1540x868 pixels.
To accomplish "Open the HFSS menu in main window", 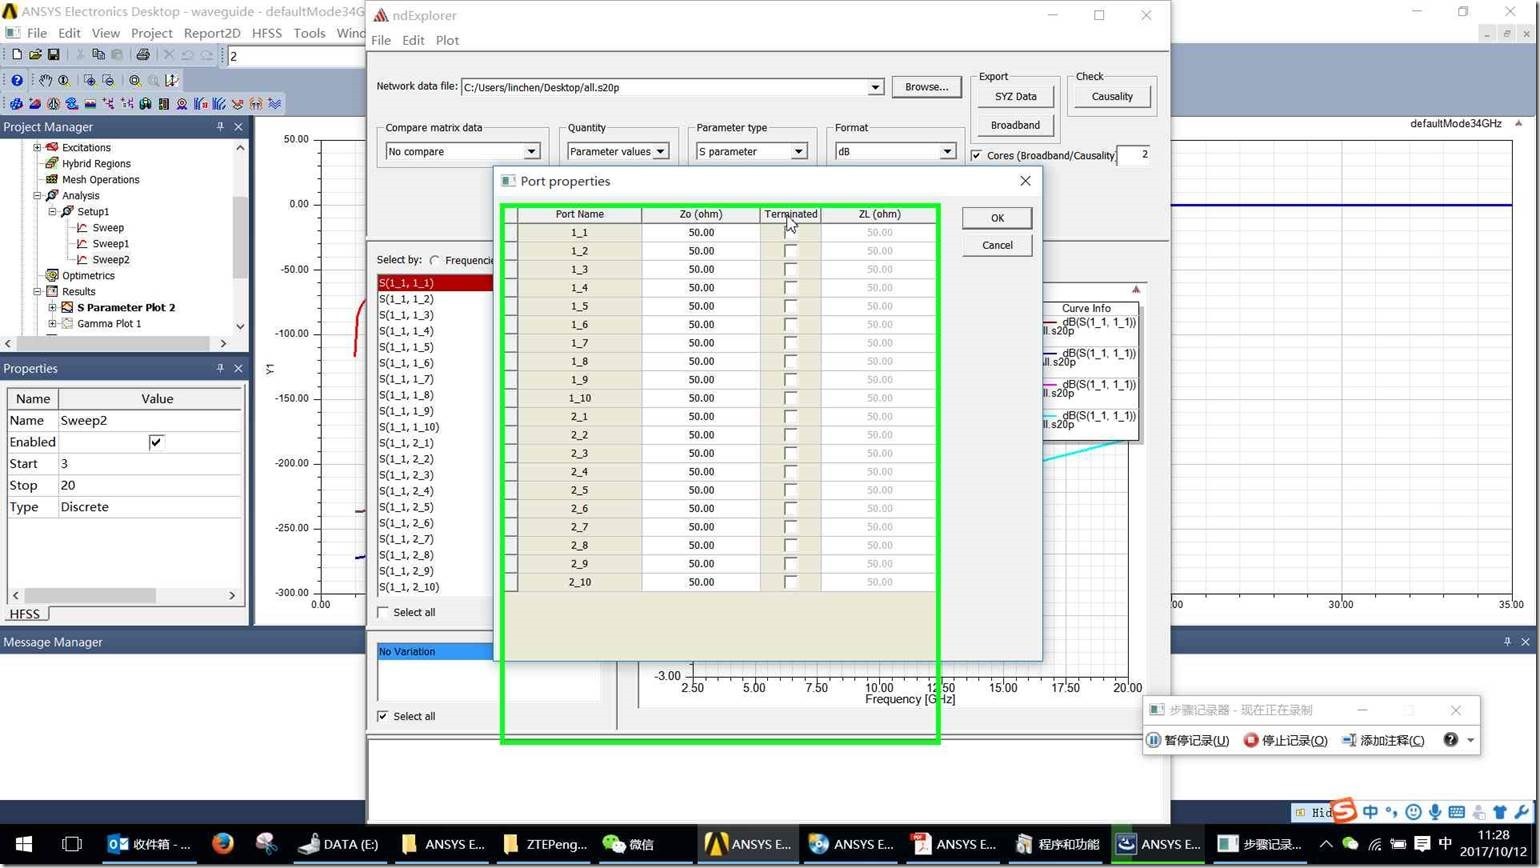I will point(267,33).
